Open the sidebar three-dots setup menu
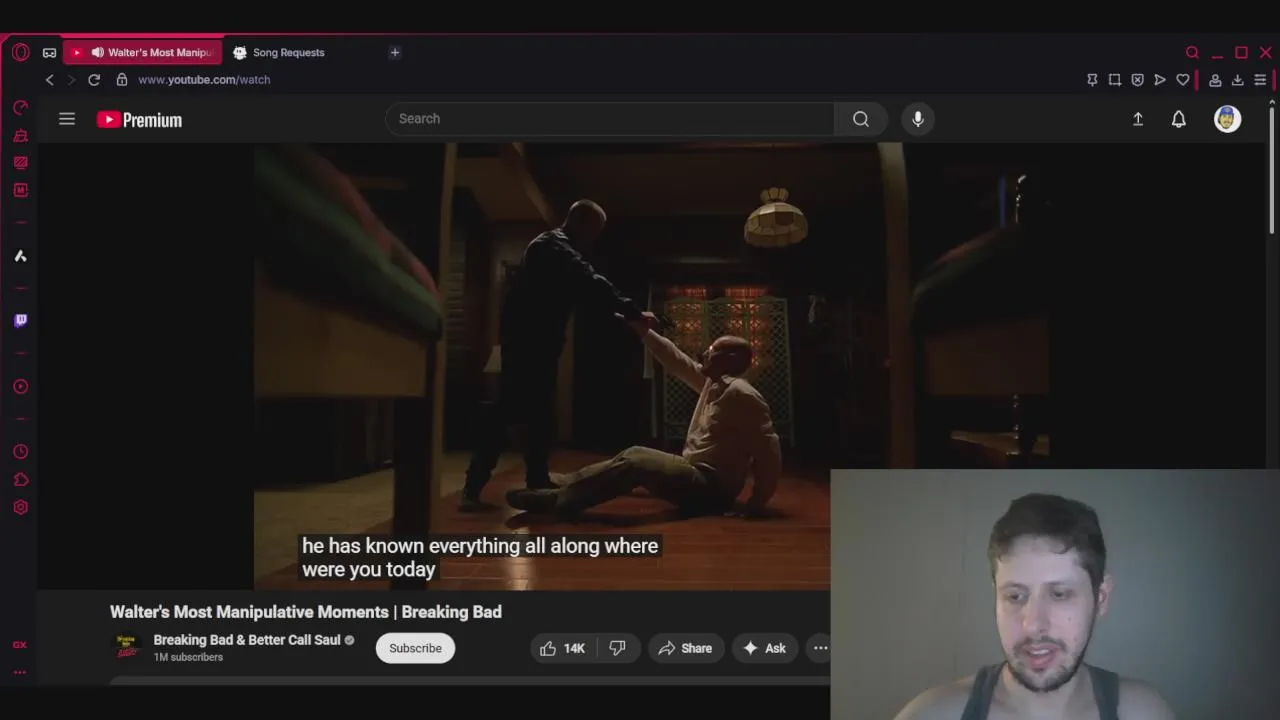Viewport: 1280px width, 720px height. [x=20, y=672]
